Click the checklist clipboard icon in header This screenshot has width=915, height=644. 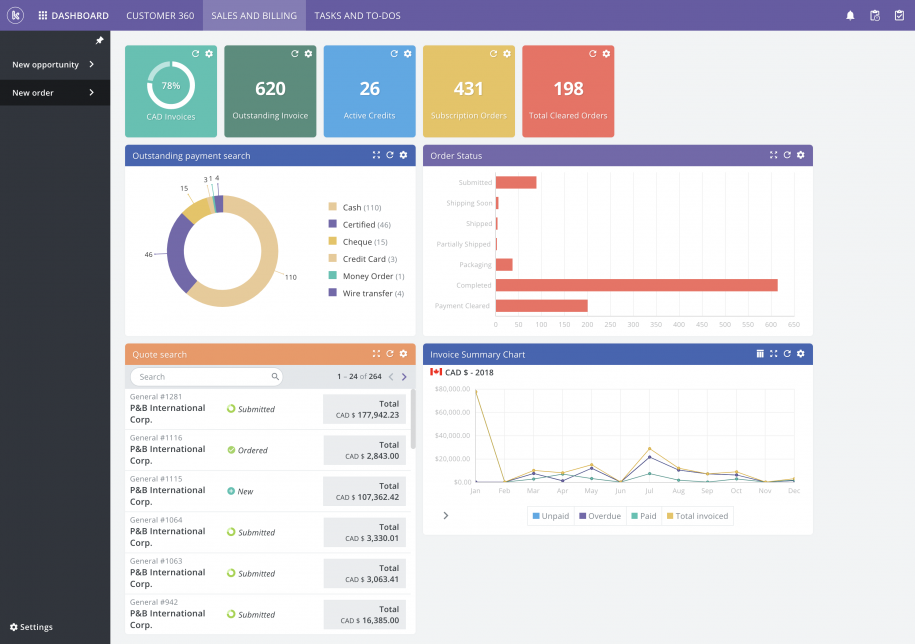pos(899,15)
